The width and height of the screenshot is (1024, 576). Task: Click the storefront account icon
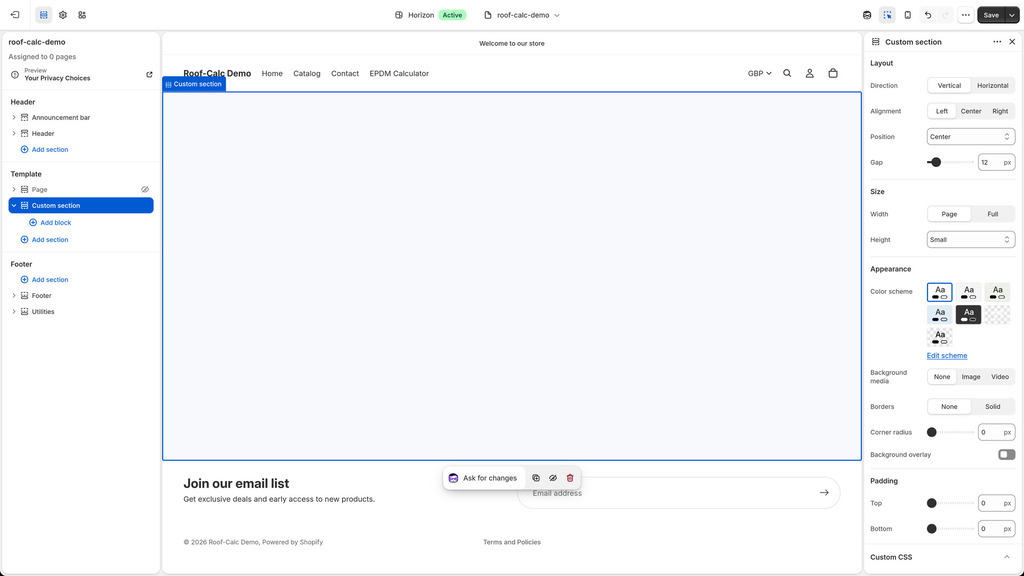tap(809, 73)
